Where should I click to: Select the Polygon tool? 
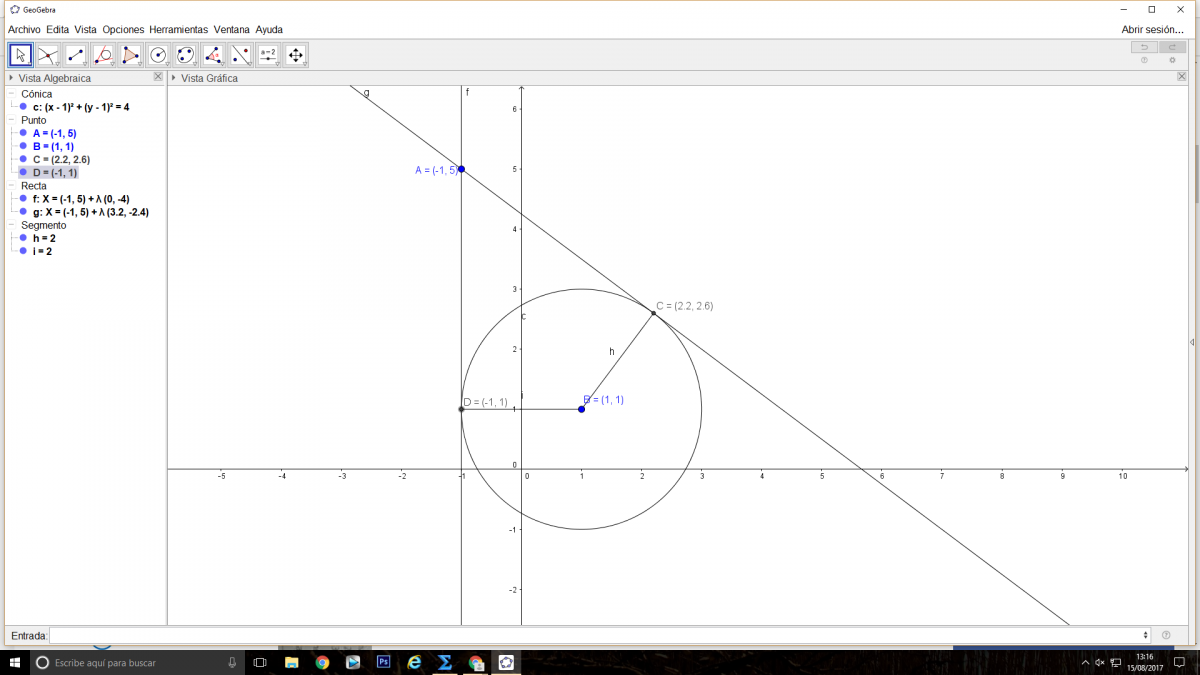[x=131, y=55]
